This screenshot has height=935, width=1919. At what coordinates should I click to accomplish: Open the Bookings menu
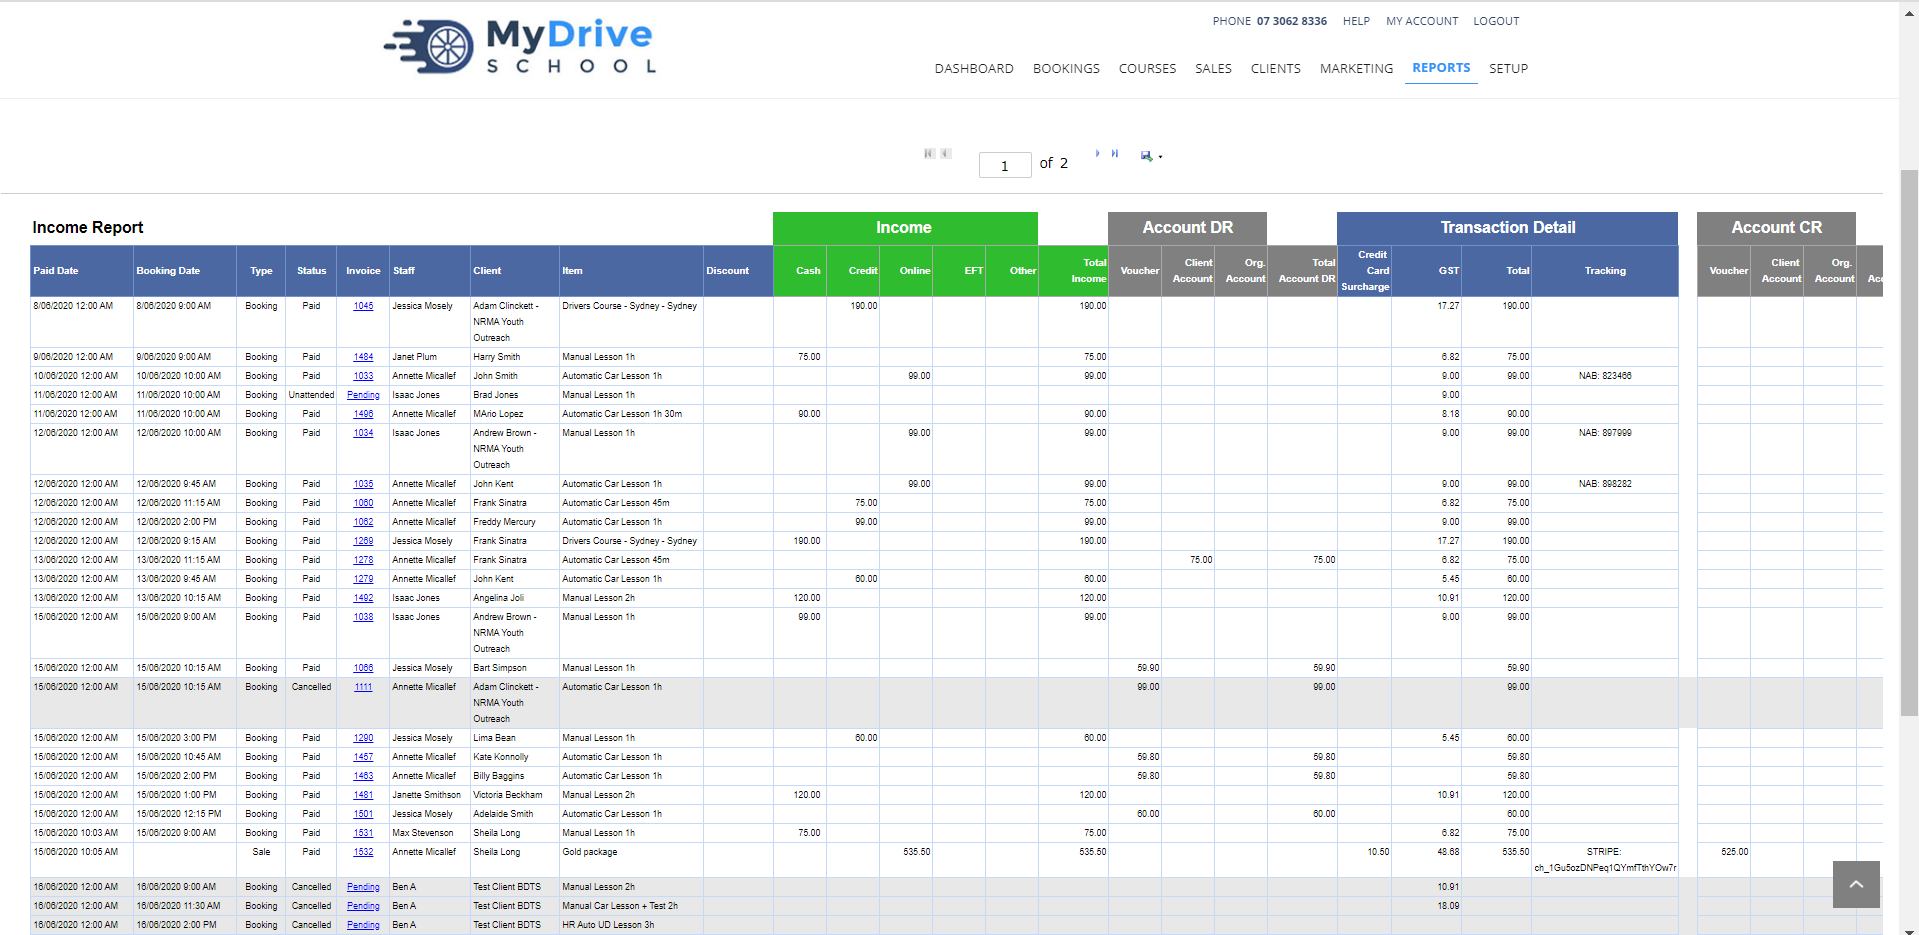pos(1066,69)
